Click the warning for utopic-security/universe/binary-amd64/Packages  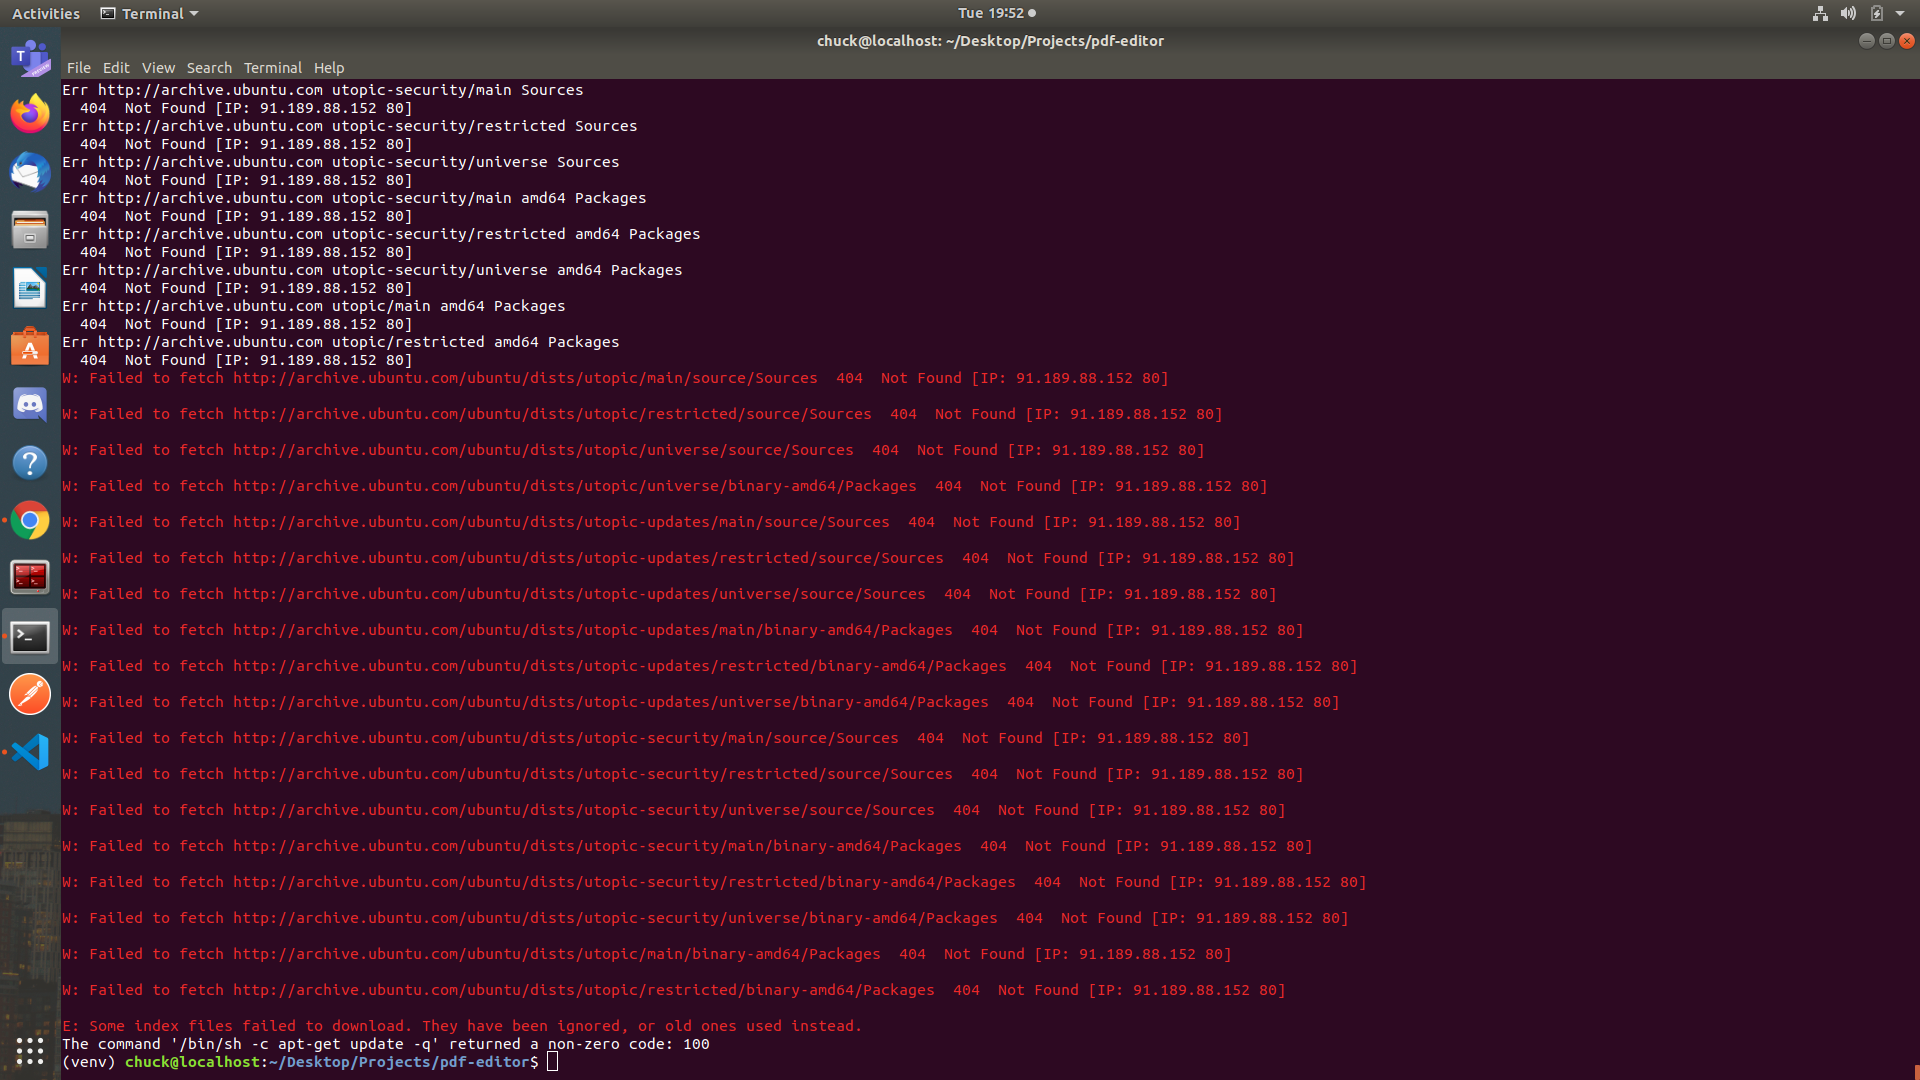pos(705,918)
